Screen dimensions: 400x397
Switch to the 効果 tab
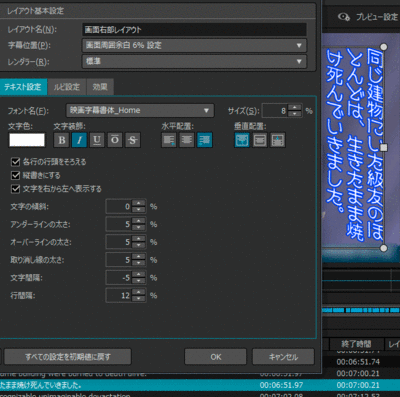pyautogui.click(x=100, y=87)
